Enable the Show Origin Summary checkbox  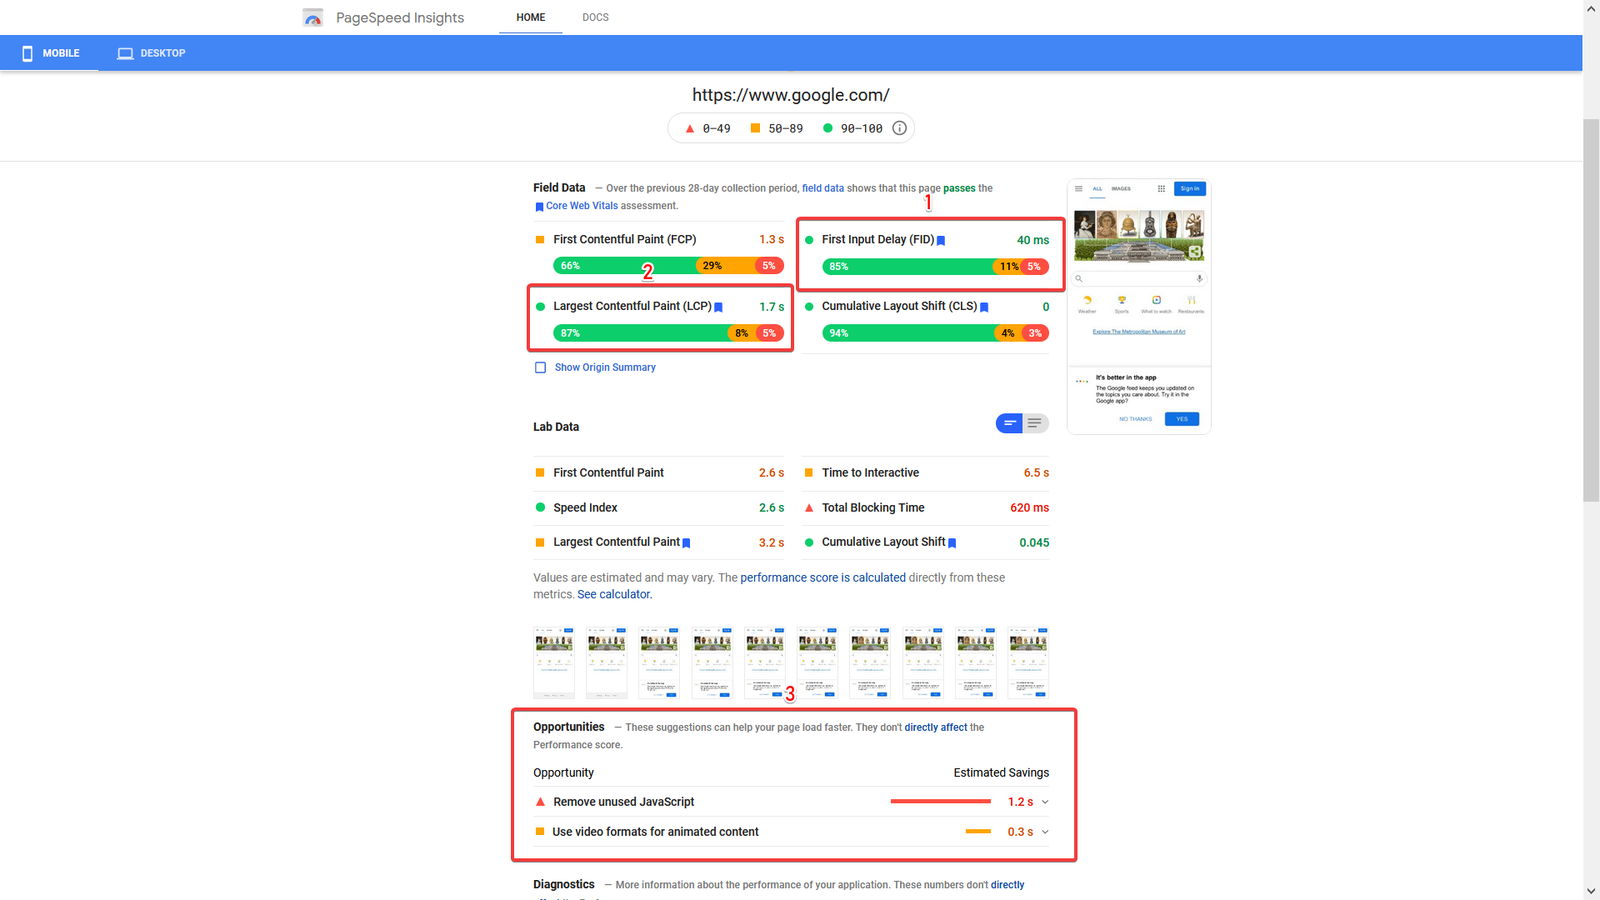coord(540,368)
